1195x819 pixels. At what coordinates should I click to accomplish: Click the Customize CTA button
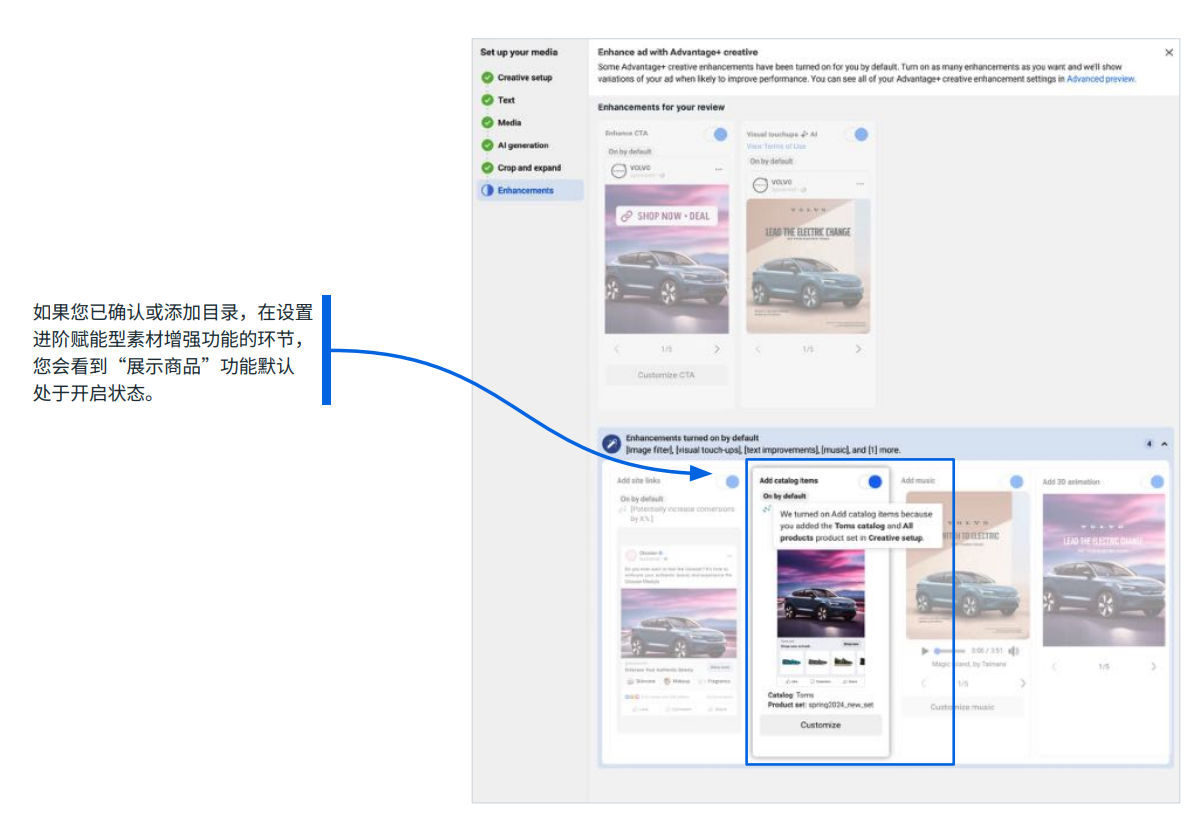pos(666,375)
